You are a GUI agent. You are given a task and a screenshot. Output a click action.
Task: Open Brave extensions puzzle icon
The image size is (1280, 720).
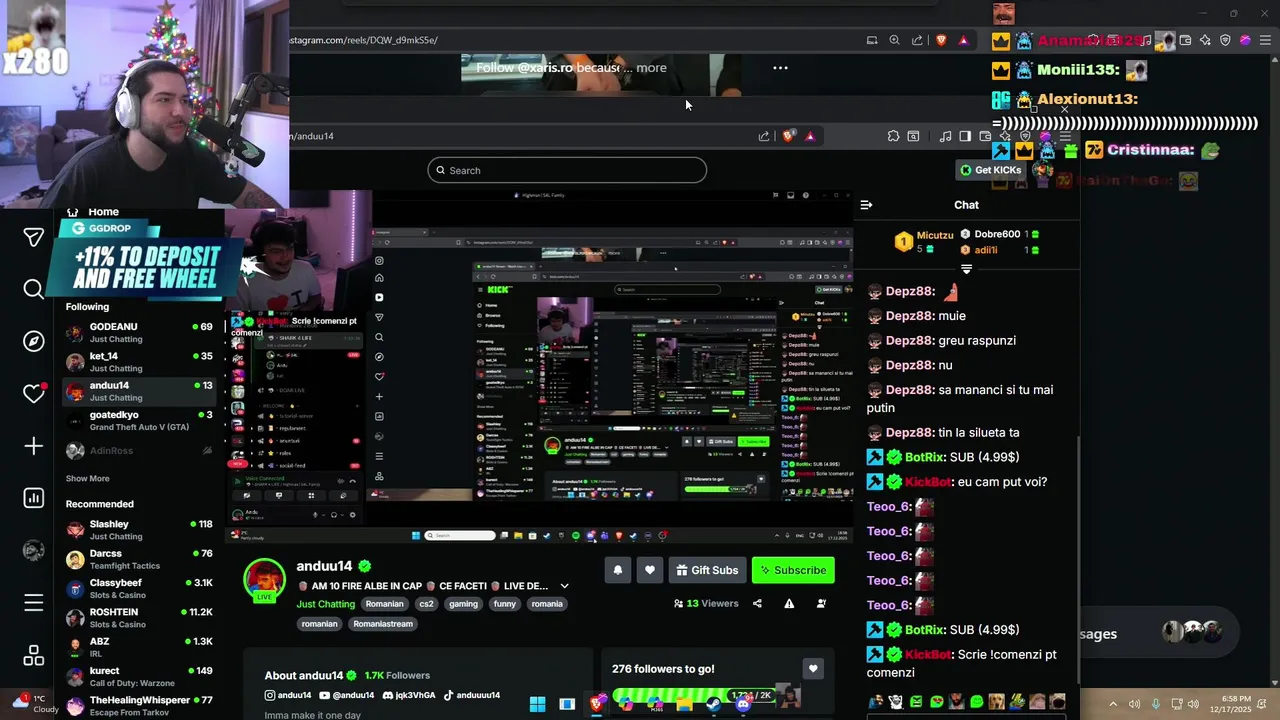tap(893, 136)
